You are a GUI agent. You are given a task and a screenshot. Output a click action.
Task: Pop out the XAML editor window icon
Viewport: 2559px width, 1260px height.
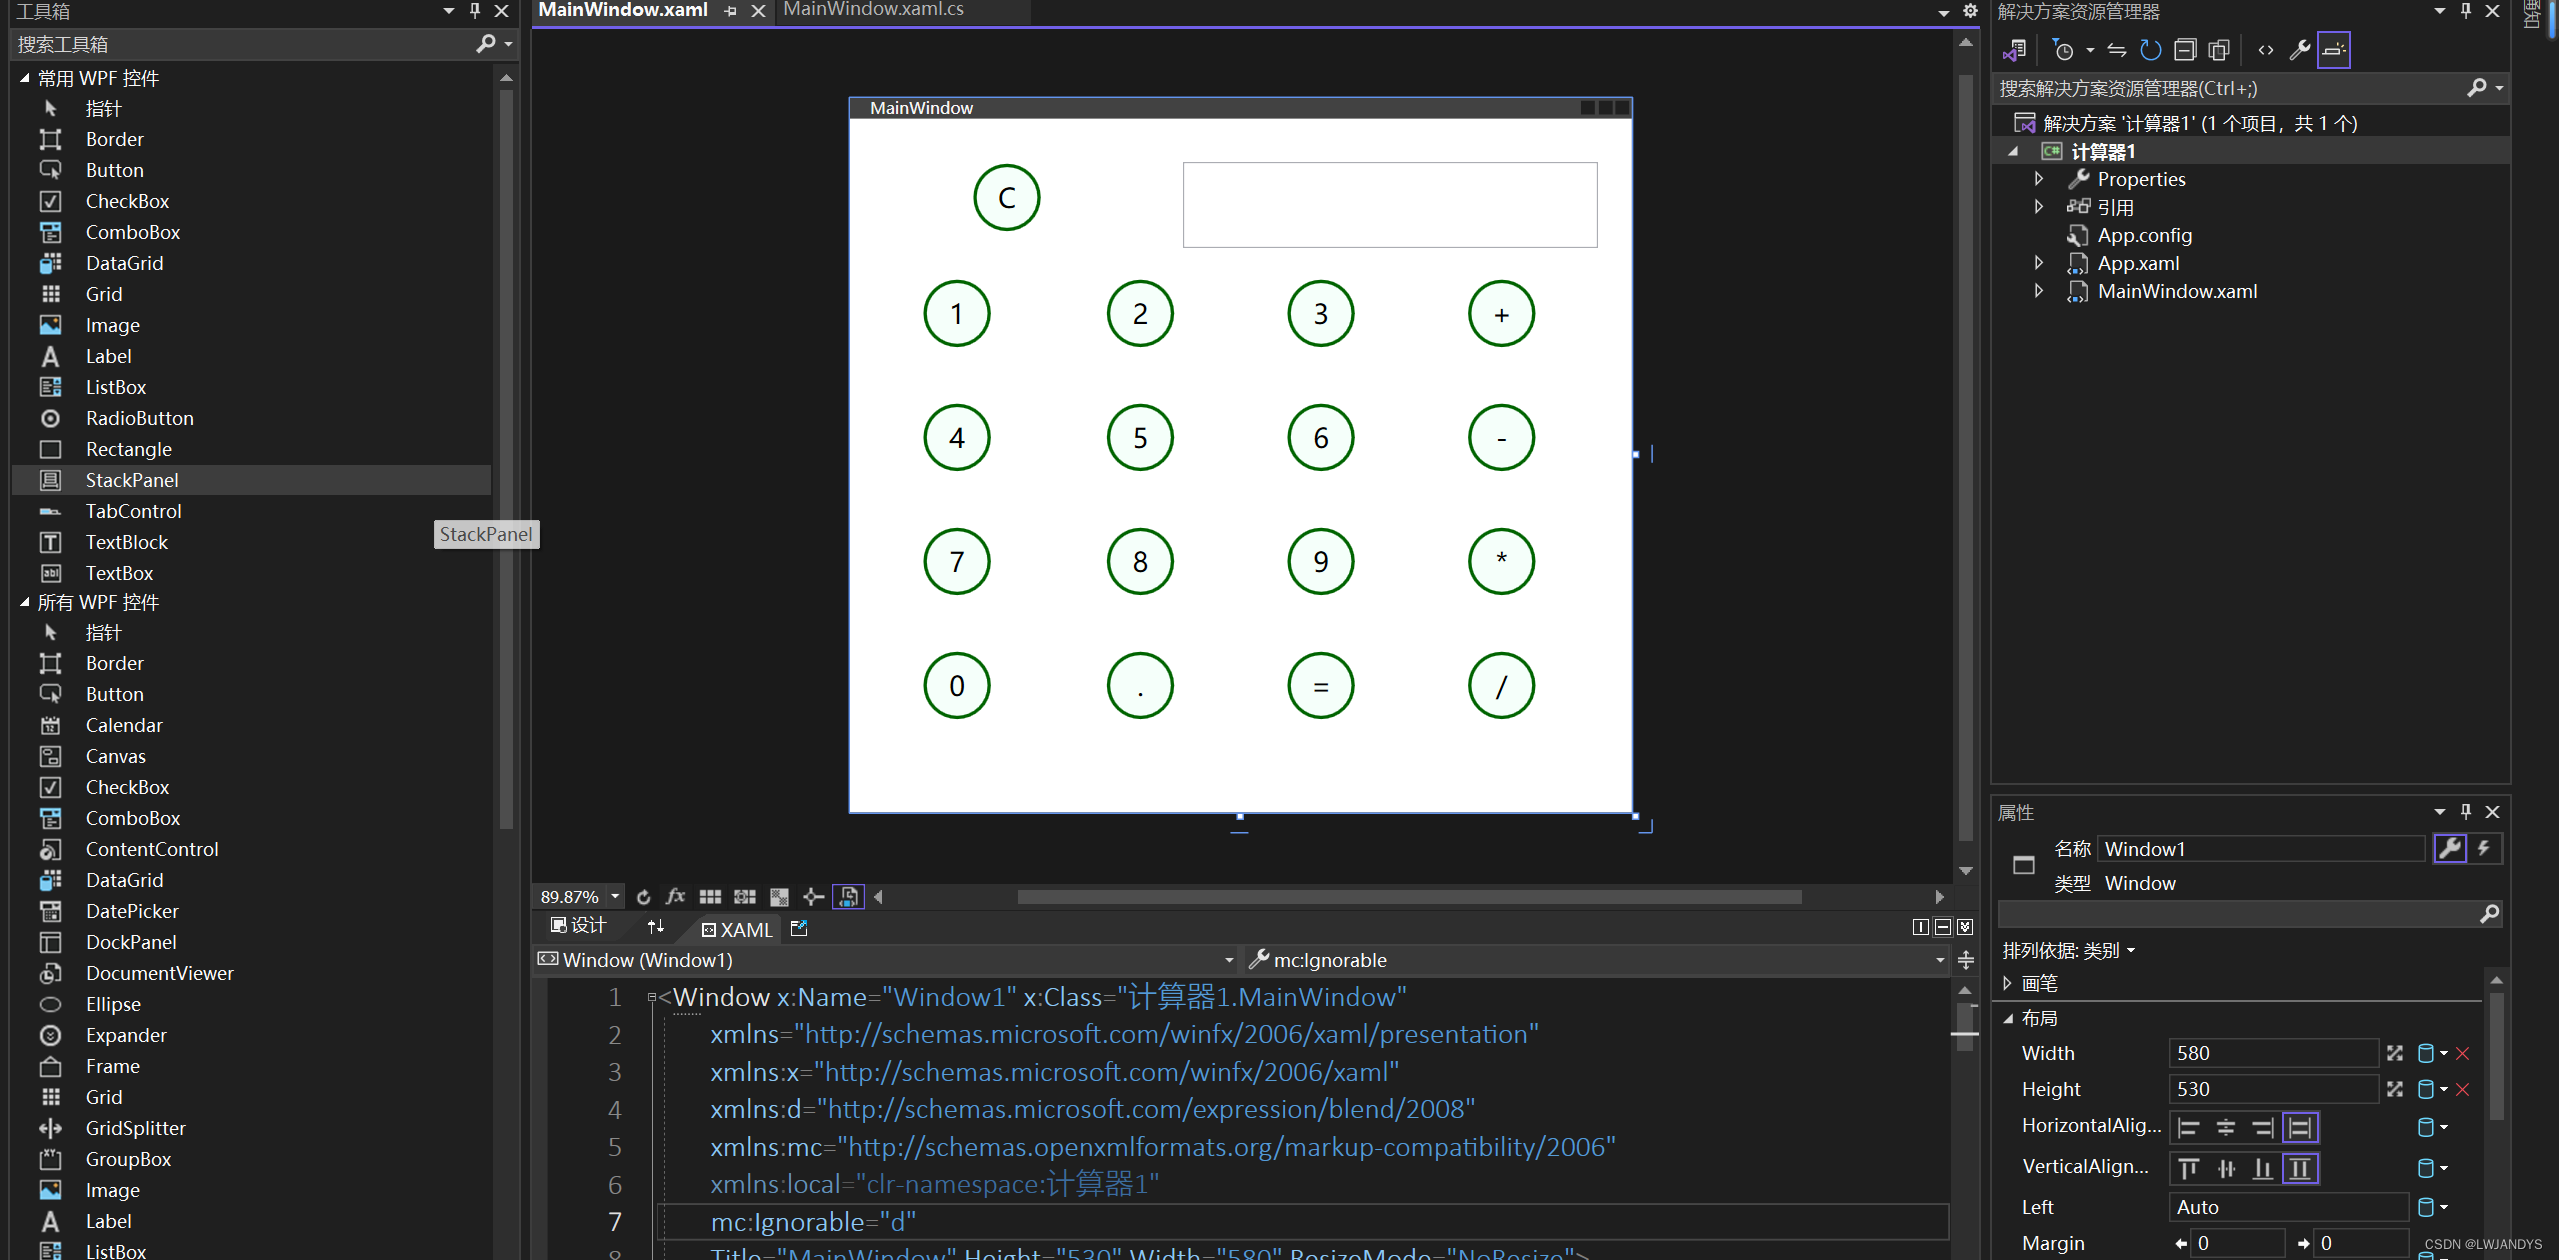pyautogui.click(x=799, y=929)
